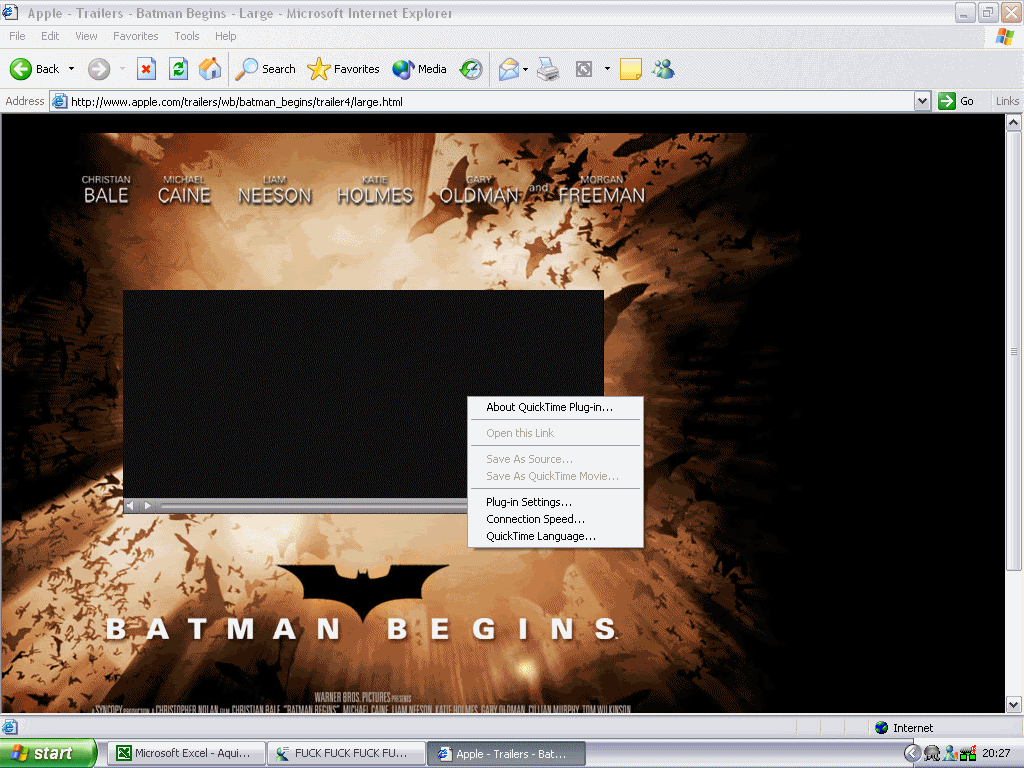Click the Start button
This screenshot has width=1024, height=768.
click(47, 753)
